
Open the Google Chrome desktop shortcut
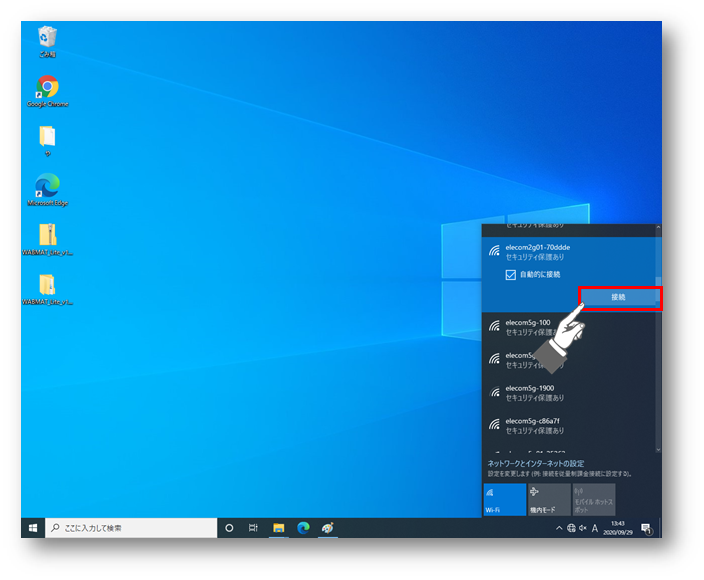coord(47,91)
